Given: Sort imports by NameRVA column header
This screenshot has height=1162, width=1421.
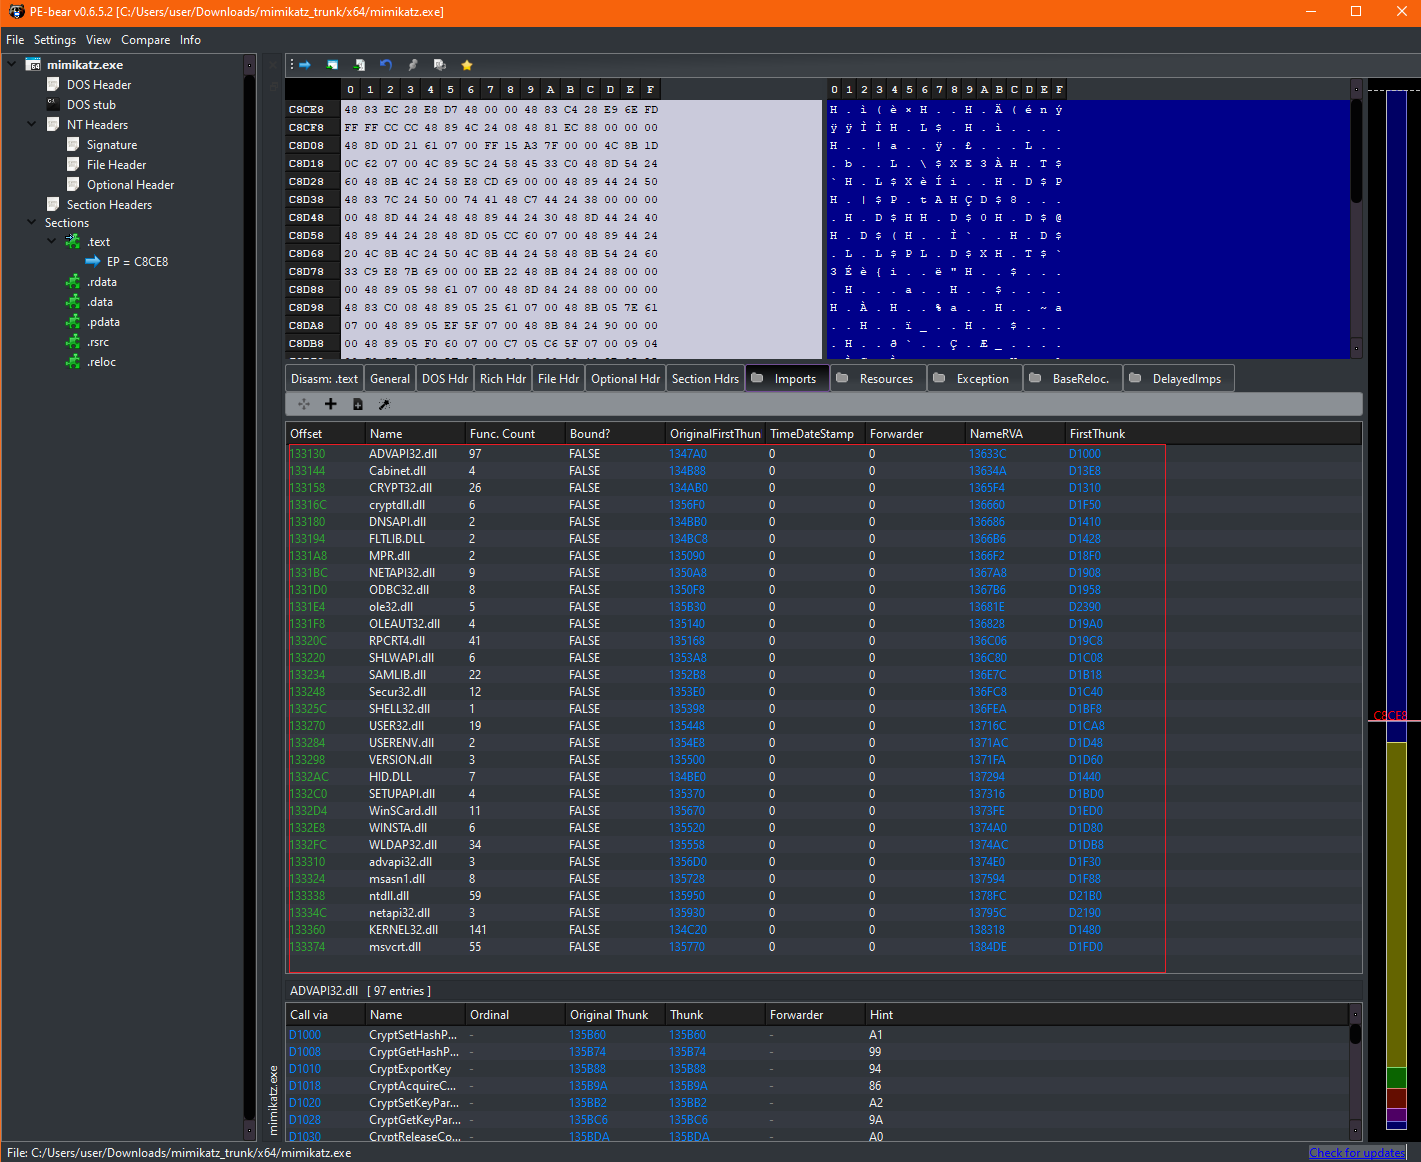Looking at the screenshot, I should pos(1015,434).
